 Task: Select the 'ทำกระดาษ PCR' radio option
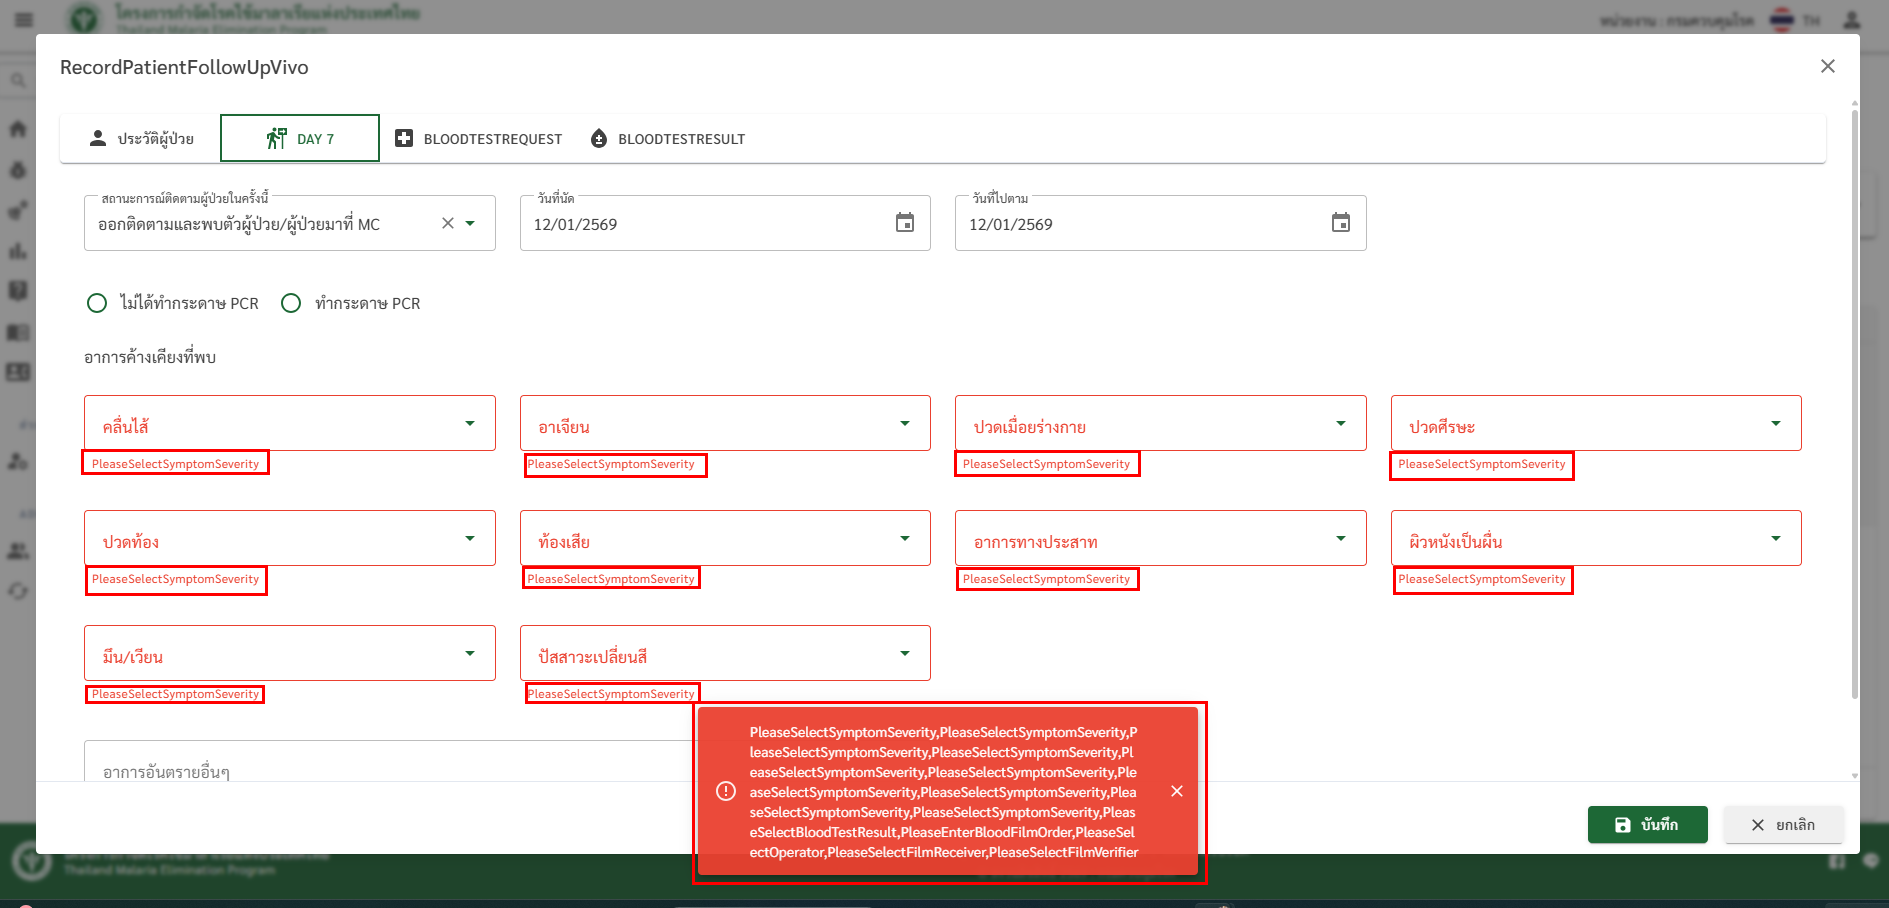pos(291,303)
